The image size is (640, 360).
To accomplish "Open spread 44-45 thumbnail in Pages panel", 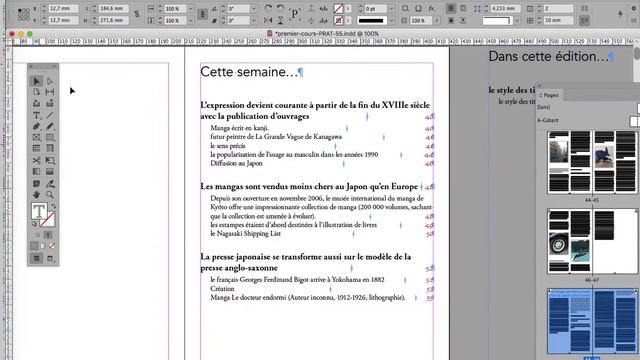I will [592, 162].
